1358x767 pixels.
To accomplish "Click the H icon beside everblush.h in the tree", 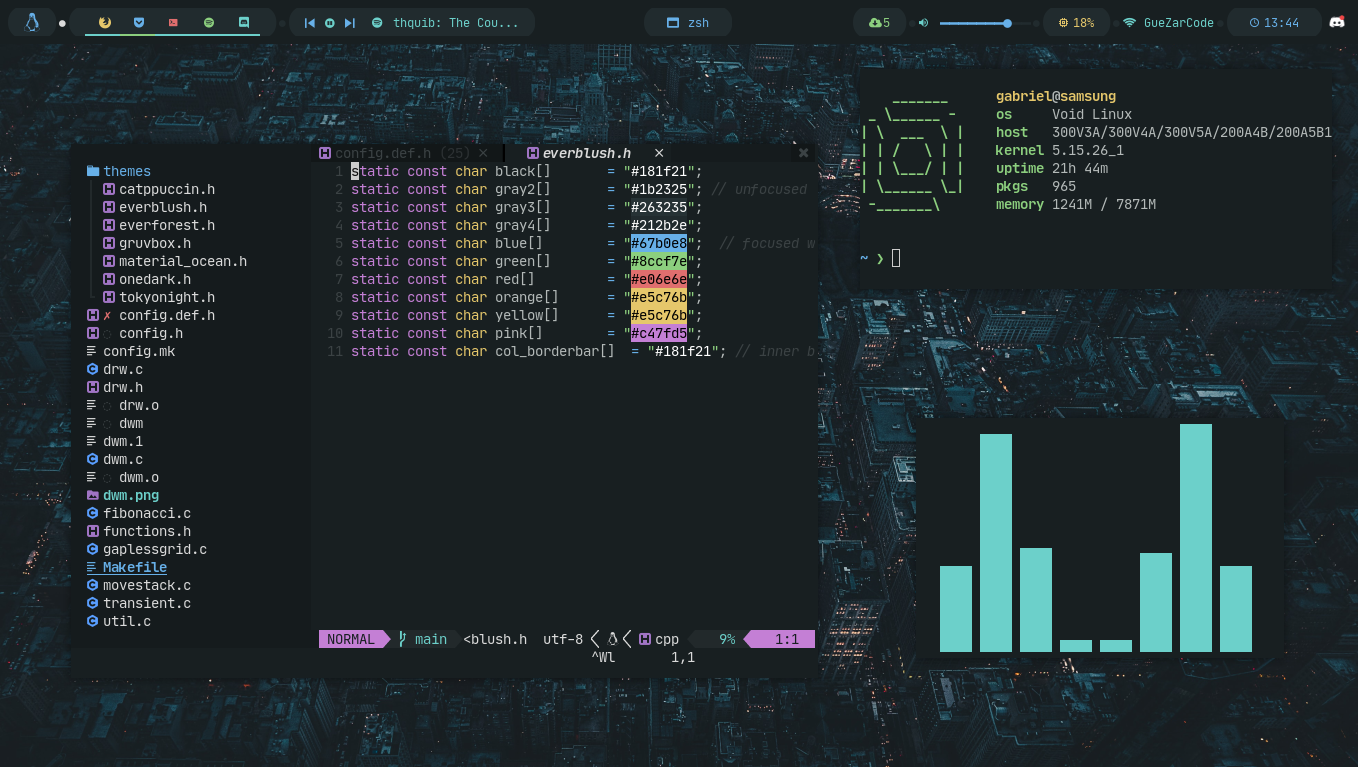I will pyautogui.click(x=109, y=207).
